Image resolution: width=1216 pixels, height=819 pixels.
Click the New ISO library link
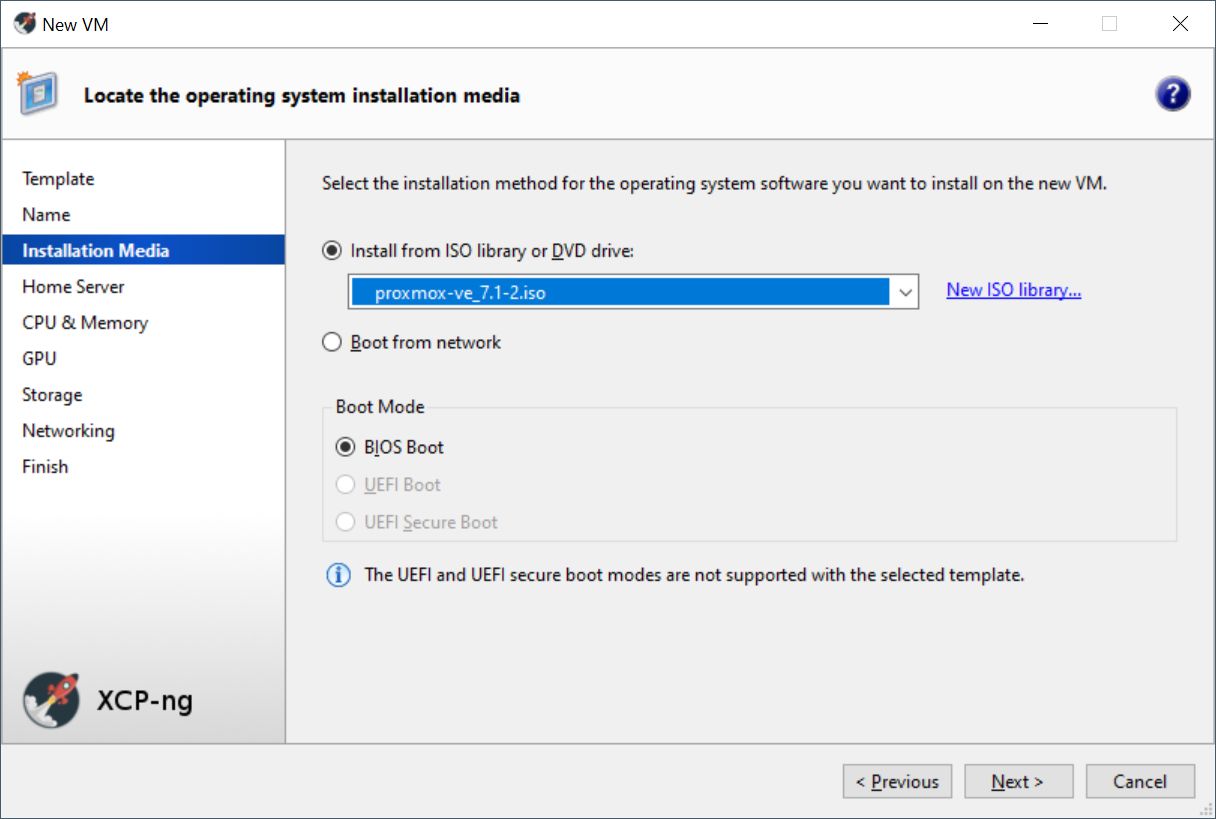(x=1013, y=290)
